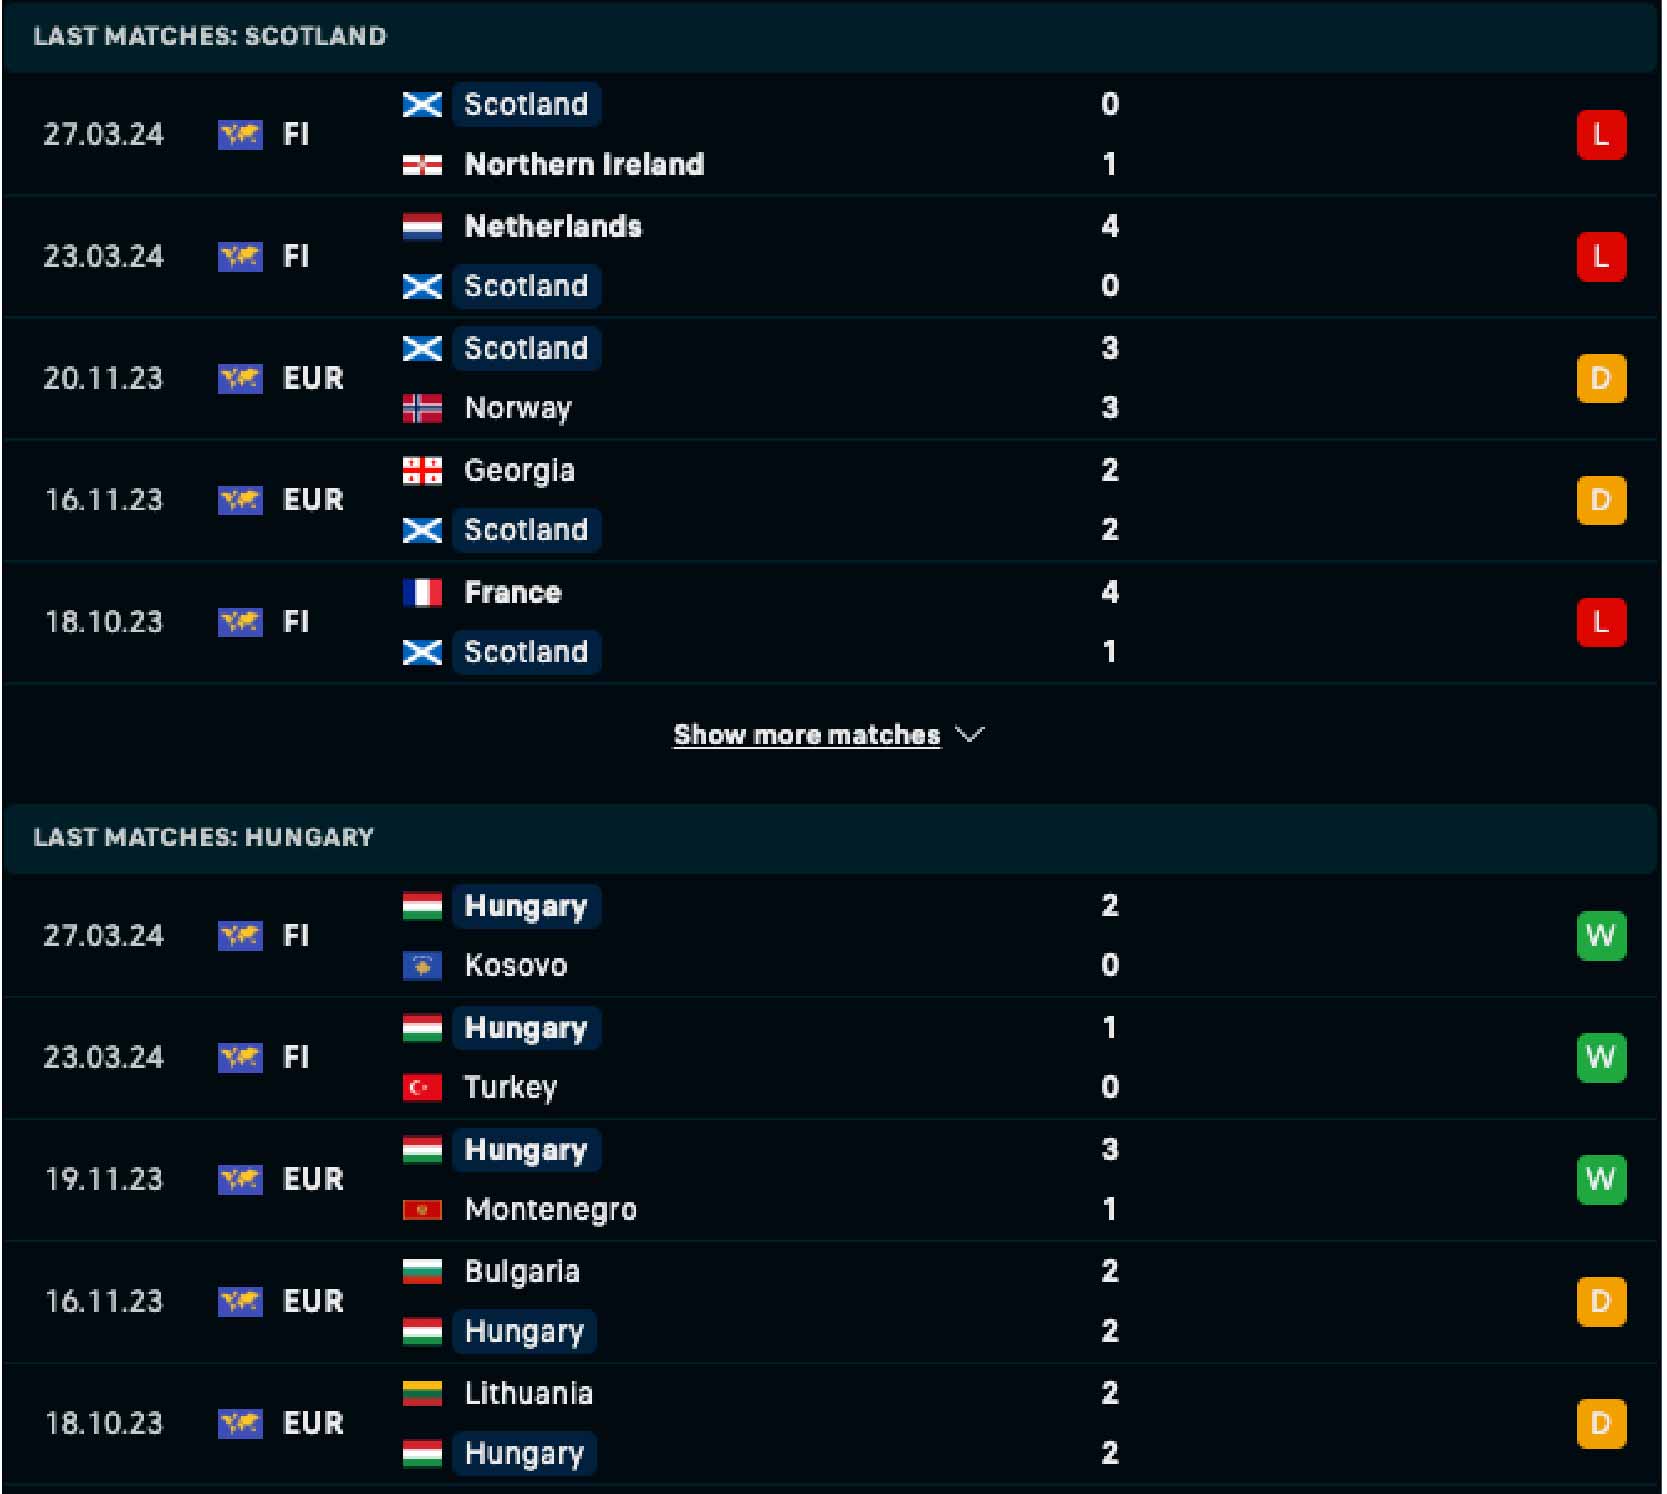
Task: Click the L badge for Scotland vs Northern Ireland
Action: tap(1600, 135)
